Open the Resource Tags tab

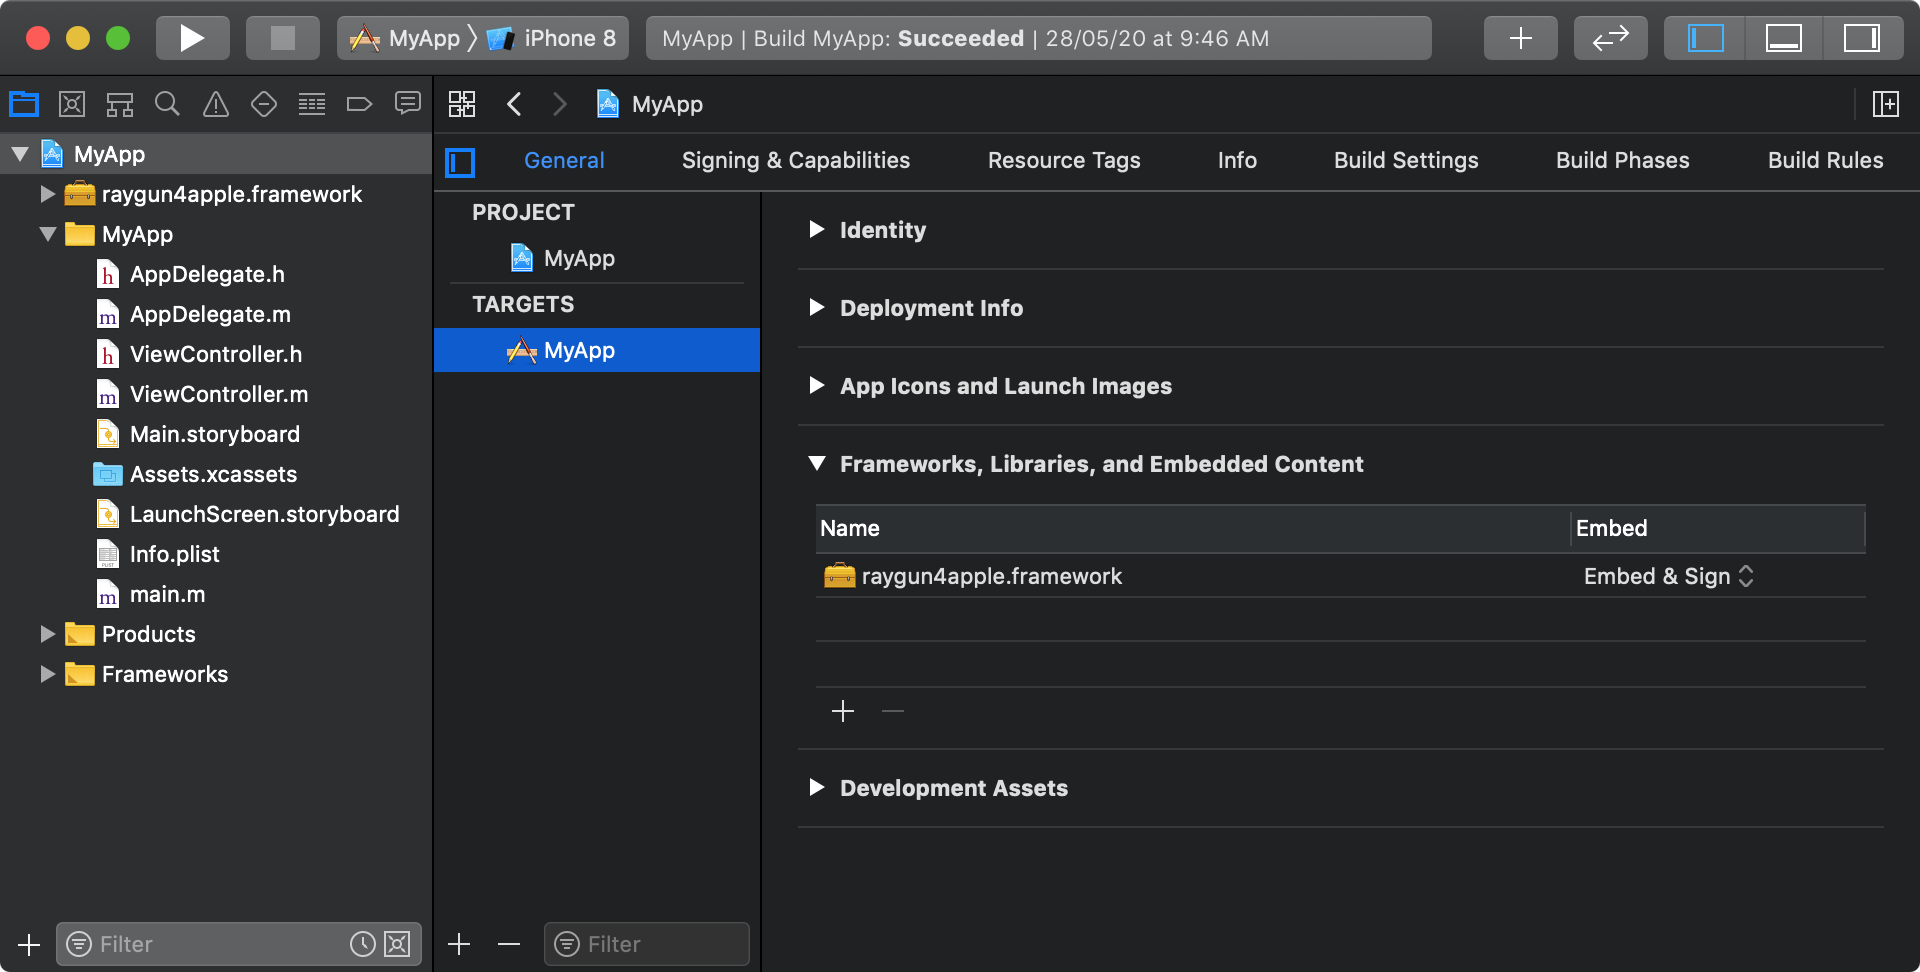coord(1064,160)
